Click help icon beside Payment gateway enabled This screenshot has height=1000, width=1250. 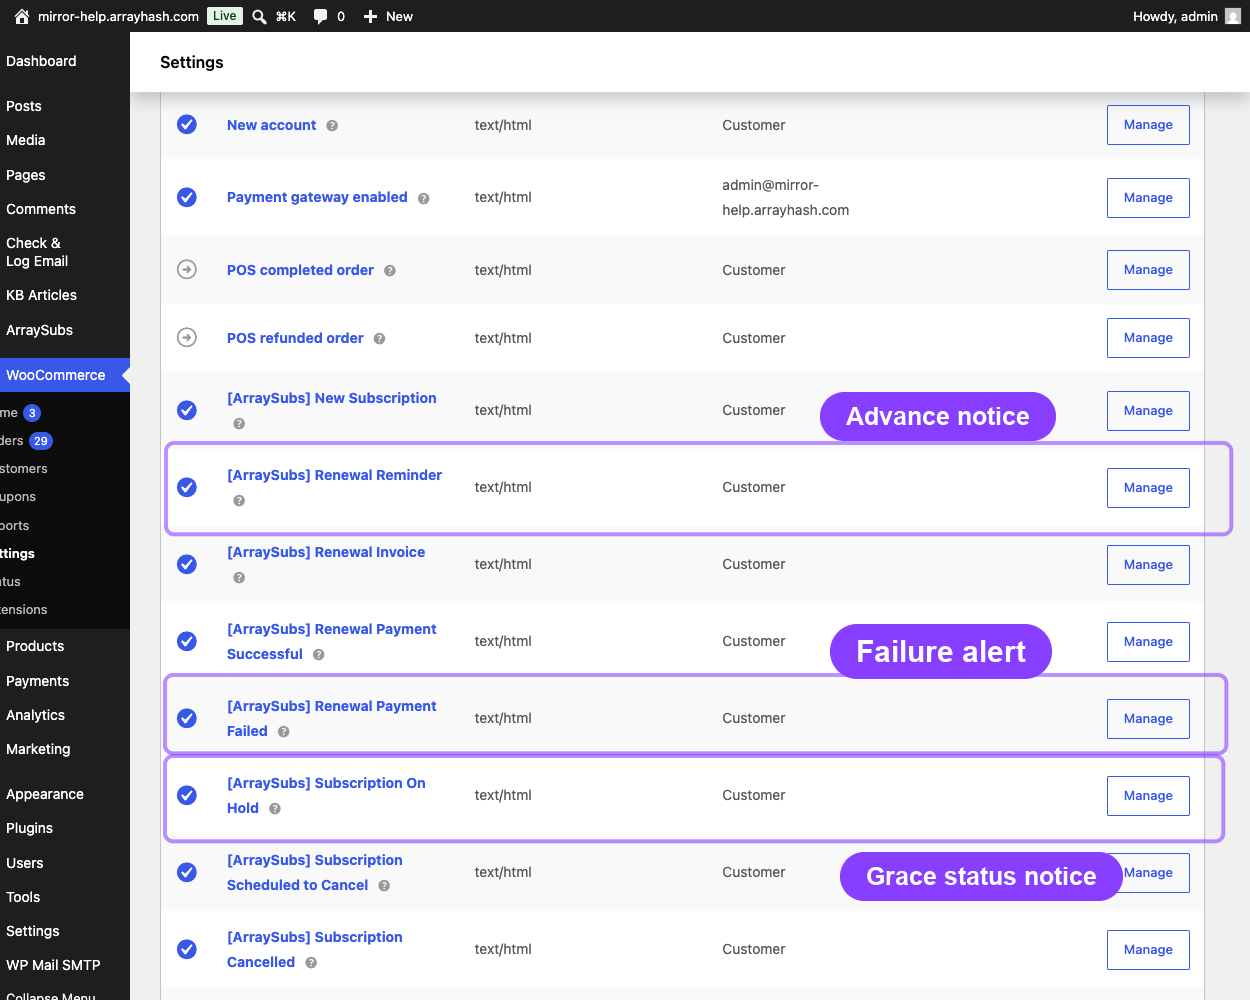(x=424, y=198)
